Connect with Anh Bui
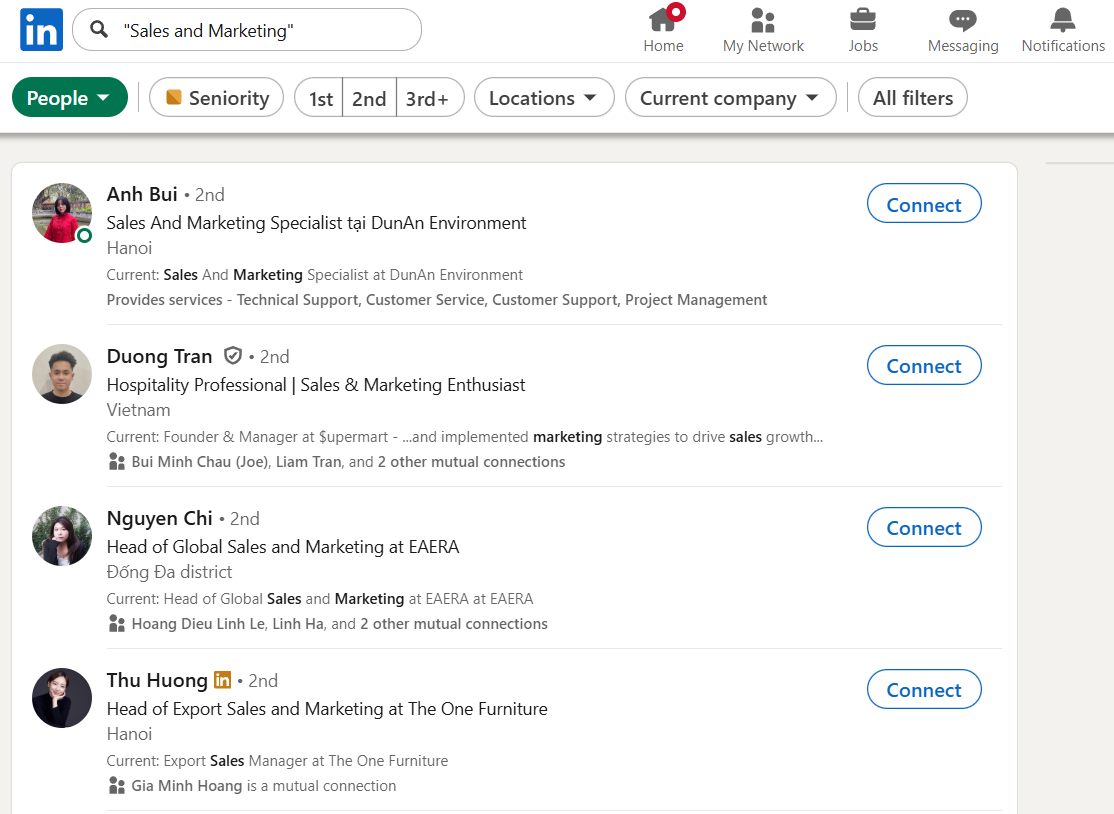The image size is (1114, 814). tap(924, 204)
